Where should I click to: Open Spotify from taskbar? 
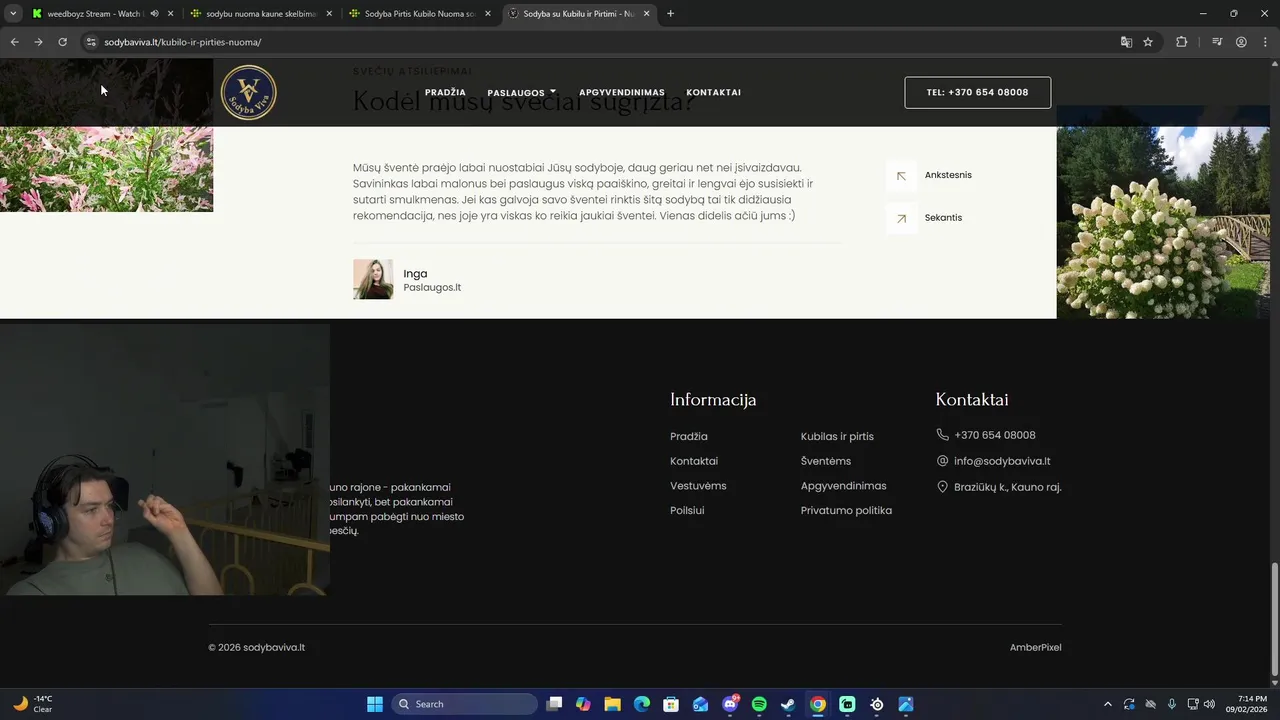[x=759, y=704]
